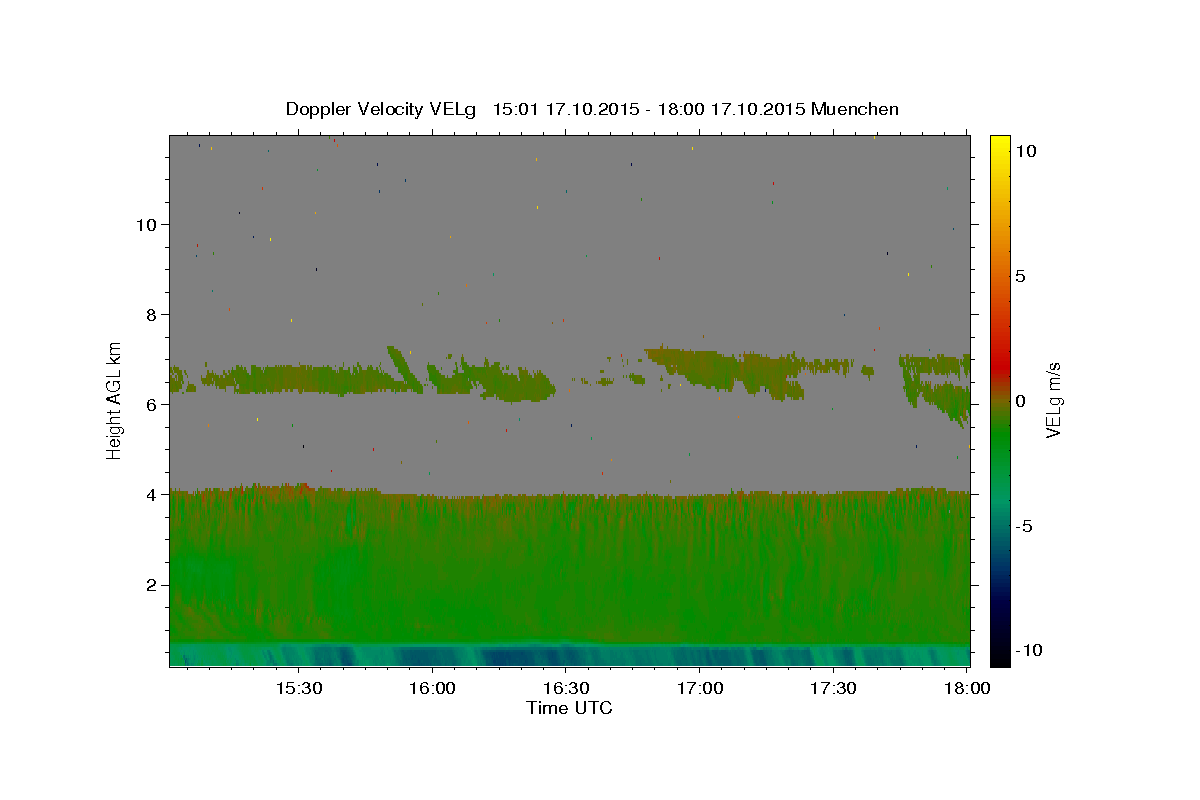Image resolution: width=1200 pixels, height=800 pixels.
Task: Click the black bottom of the colorbar
Action: pyautogui.click(x=999, y=655)
